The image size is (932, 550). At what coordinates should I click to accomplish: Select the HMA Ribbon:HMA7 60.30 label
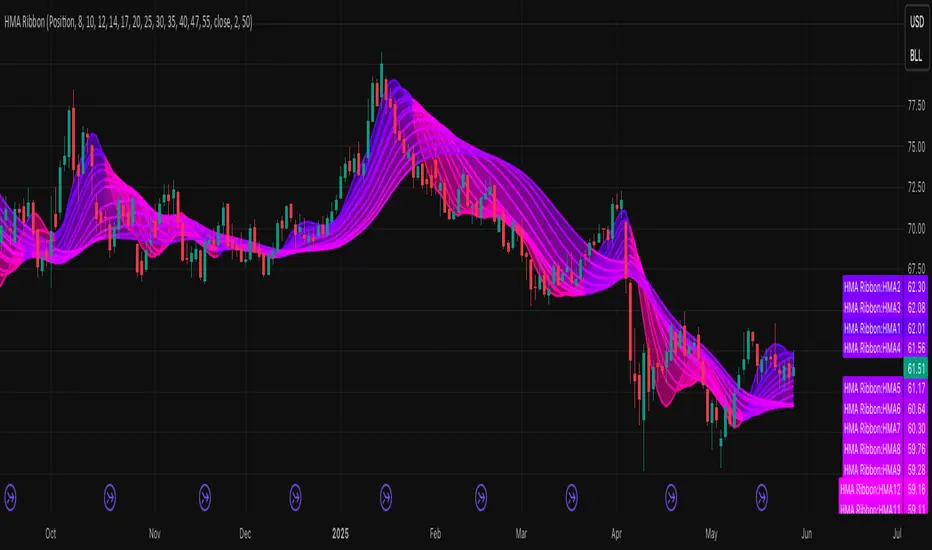point(884,428)
